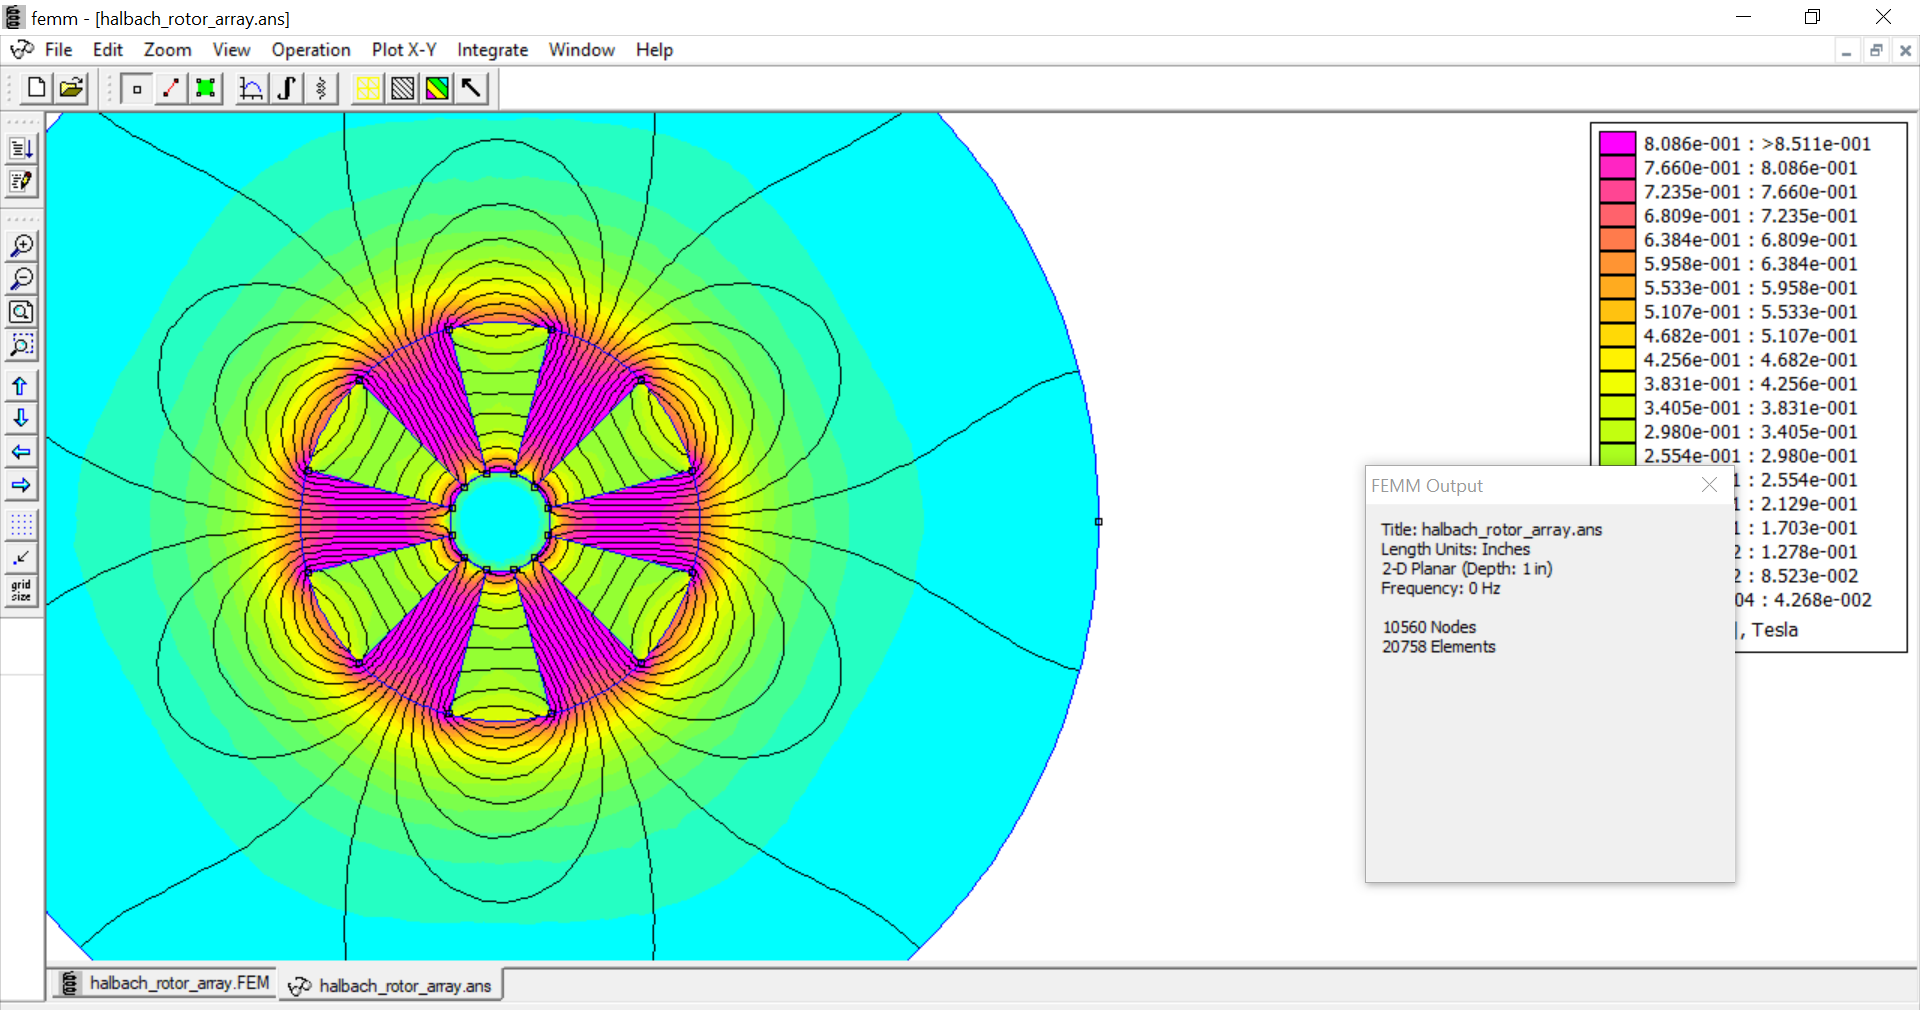Pan view down with the down arrow

pos(21,418)
